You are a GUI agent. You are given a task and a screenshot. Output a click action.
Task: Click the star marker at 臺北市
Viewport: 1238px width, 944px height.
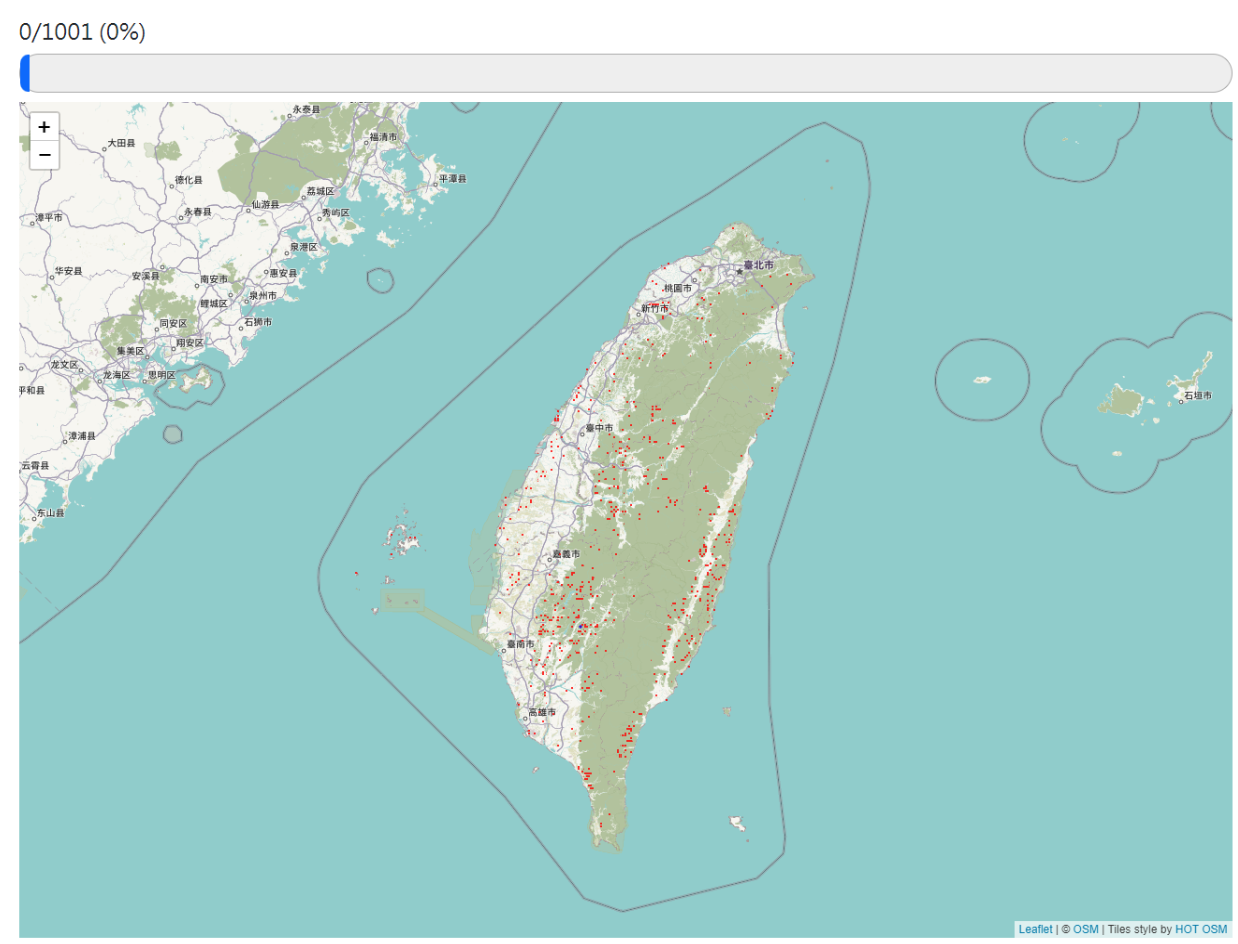(739, 271)
